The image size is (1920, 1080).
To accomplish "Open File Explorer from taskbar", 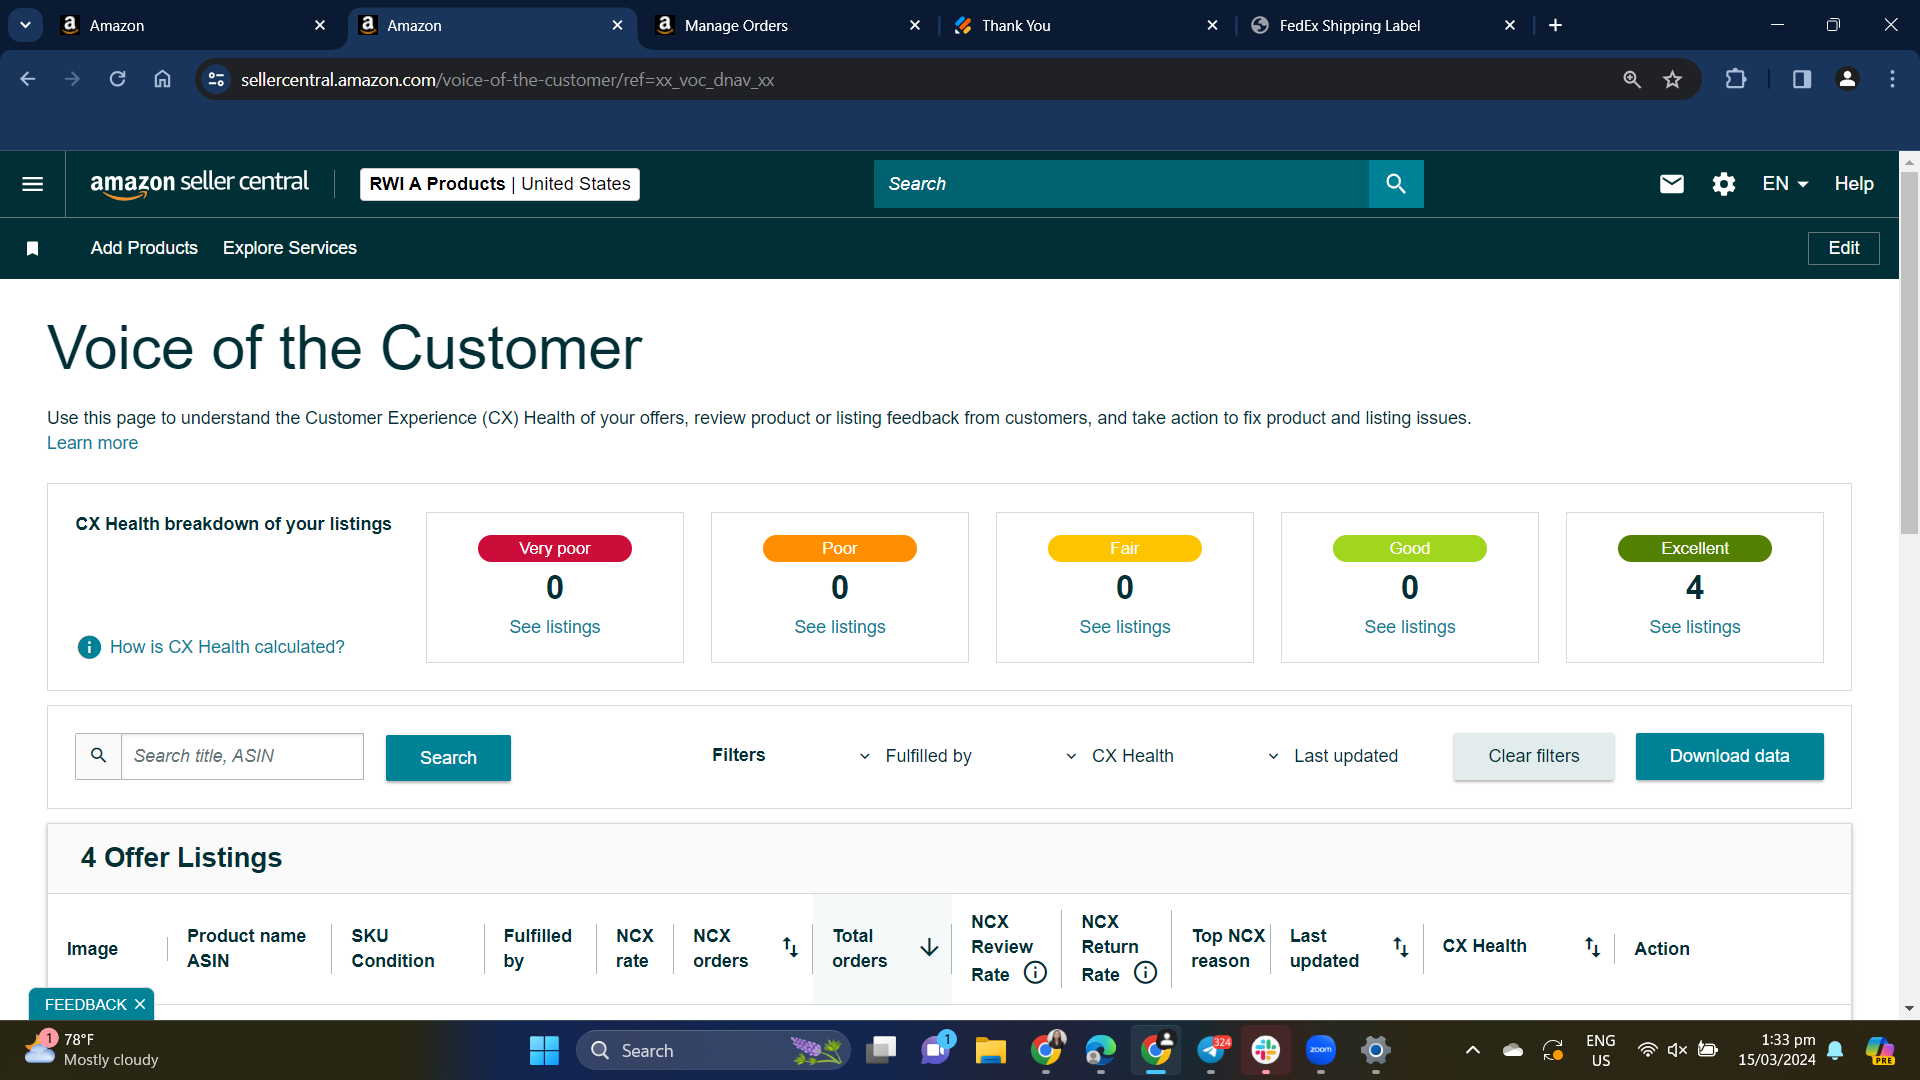I will tap(991, 1050).
